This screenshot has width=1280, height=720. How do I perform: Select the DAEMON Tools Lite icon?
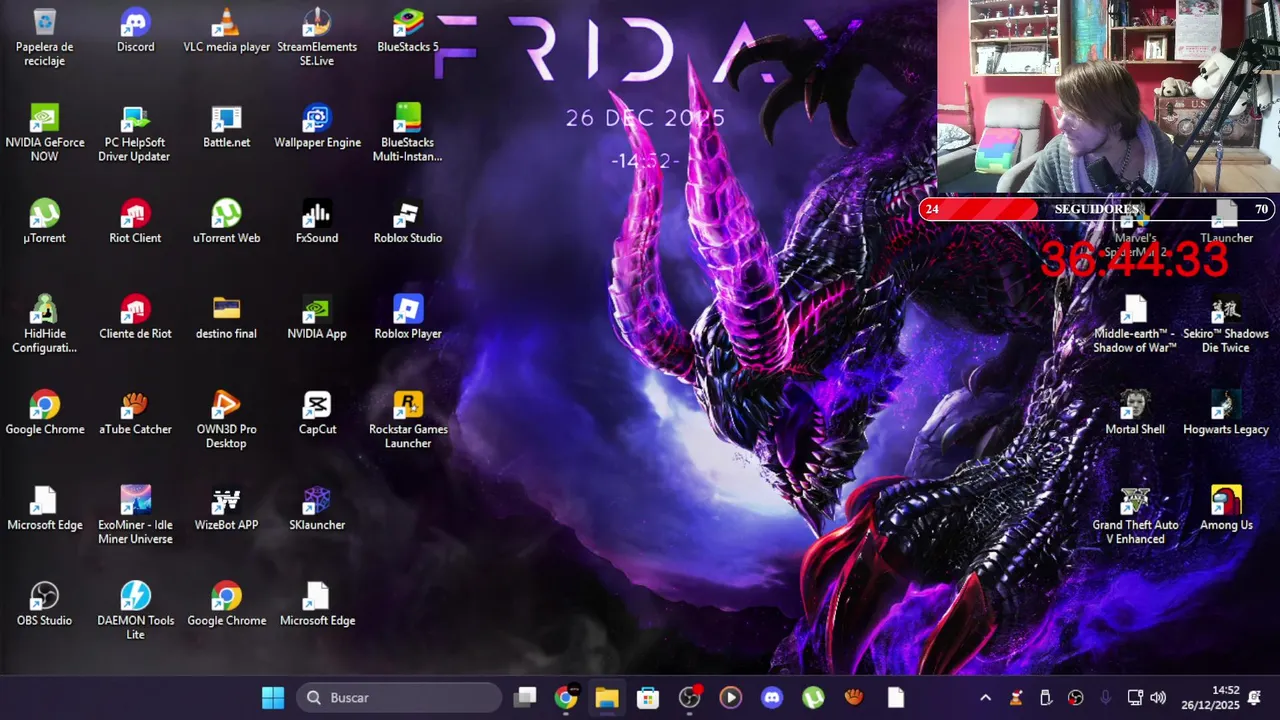coord(135,611)
